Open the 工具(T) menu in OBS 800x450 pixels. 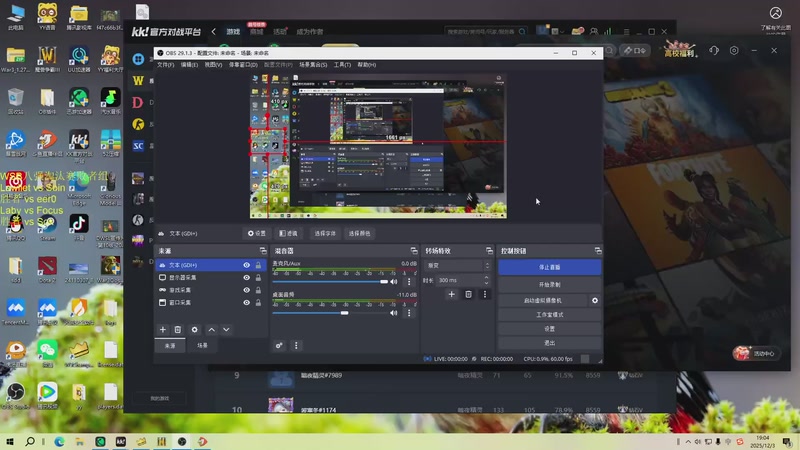(342, 65)
